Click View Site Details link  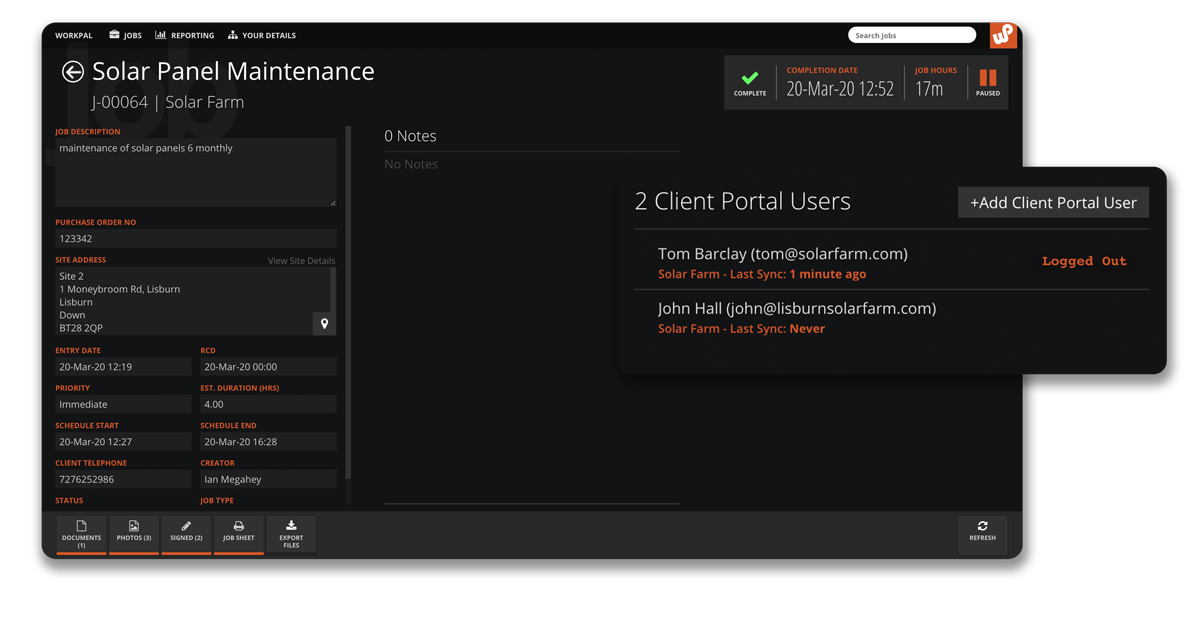click(x=301, y=261)
